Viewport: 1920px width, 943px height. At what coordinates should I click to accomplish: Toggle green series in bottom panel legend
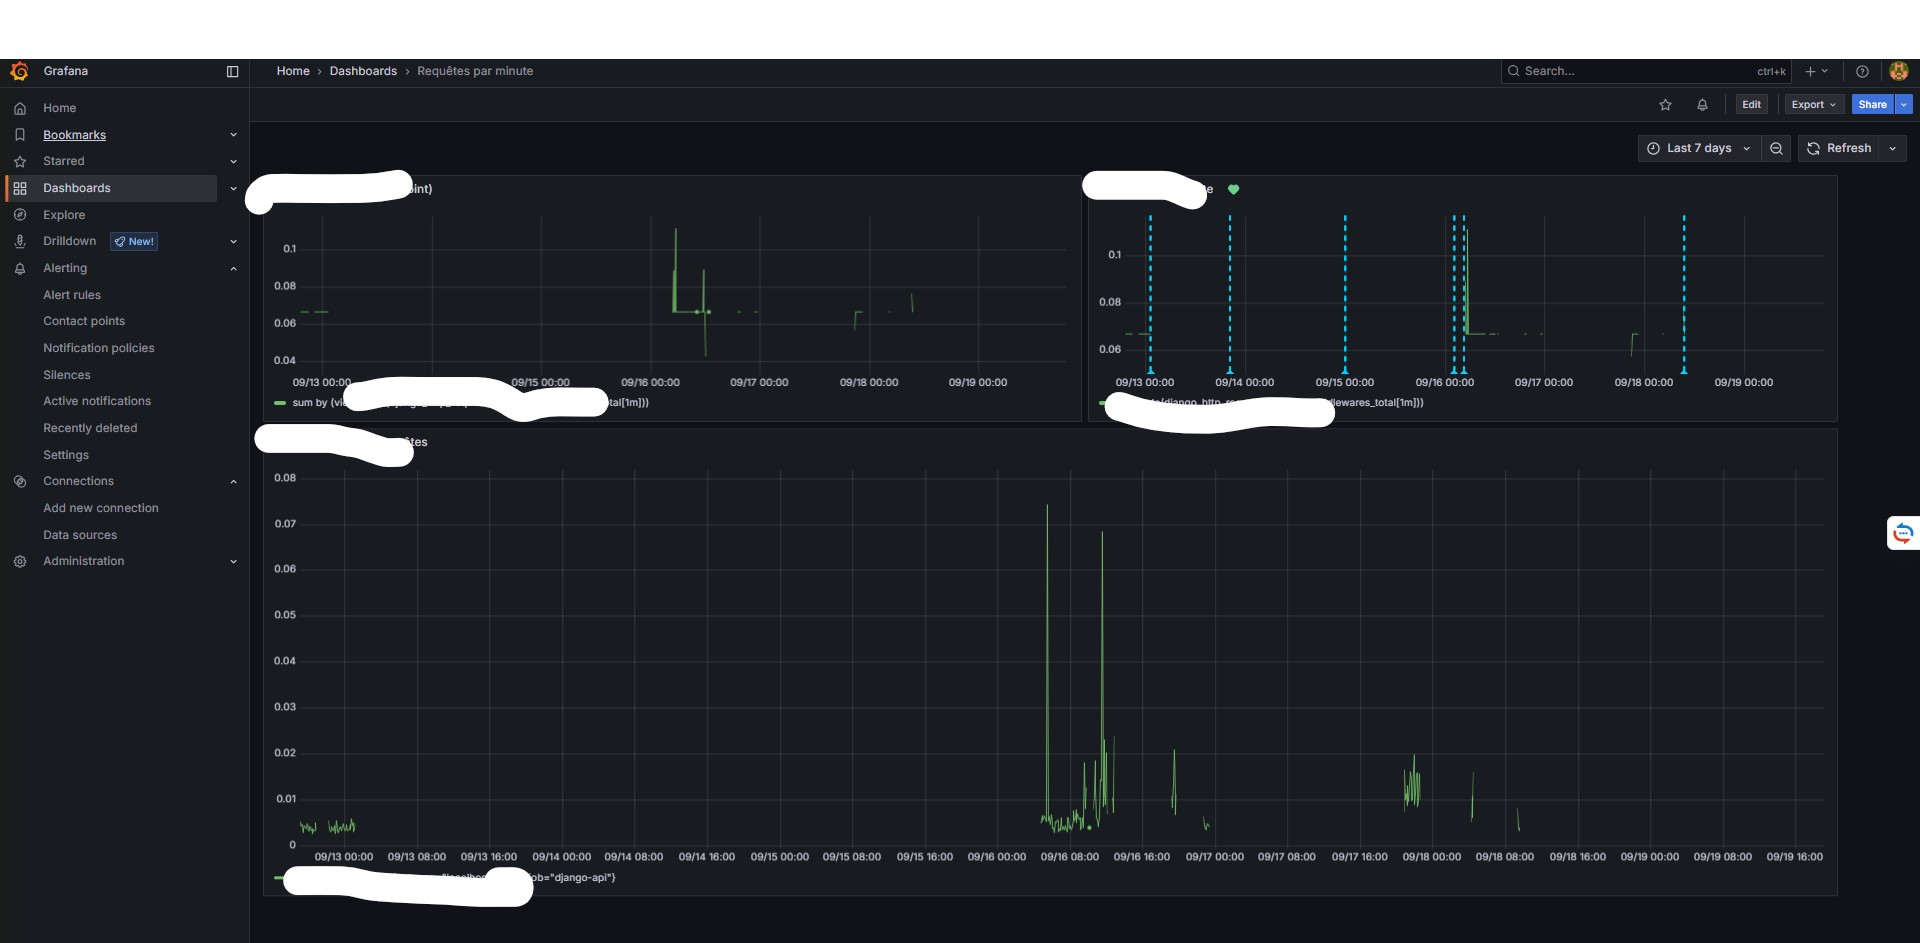click(x=279, y=877)
